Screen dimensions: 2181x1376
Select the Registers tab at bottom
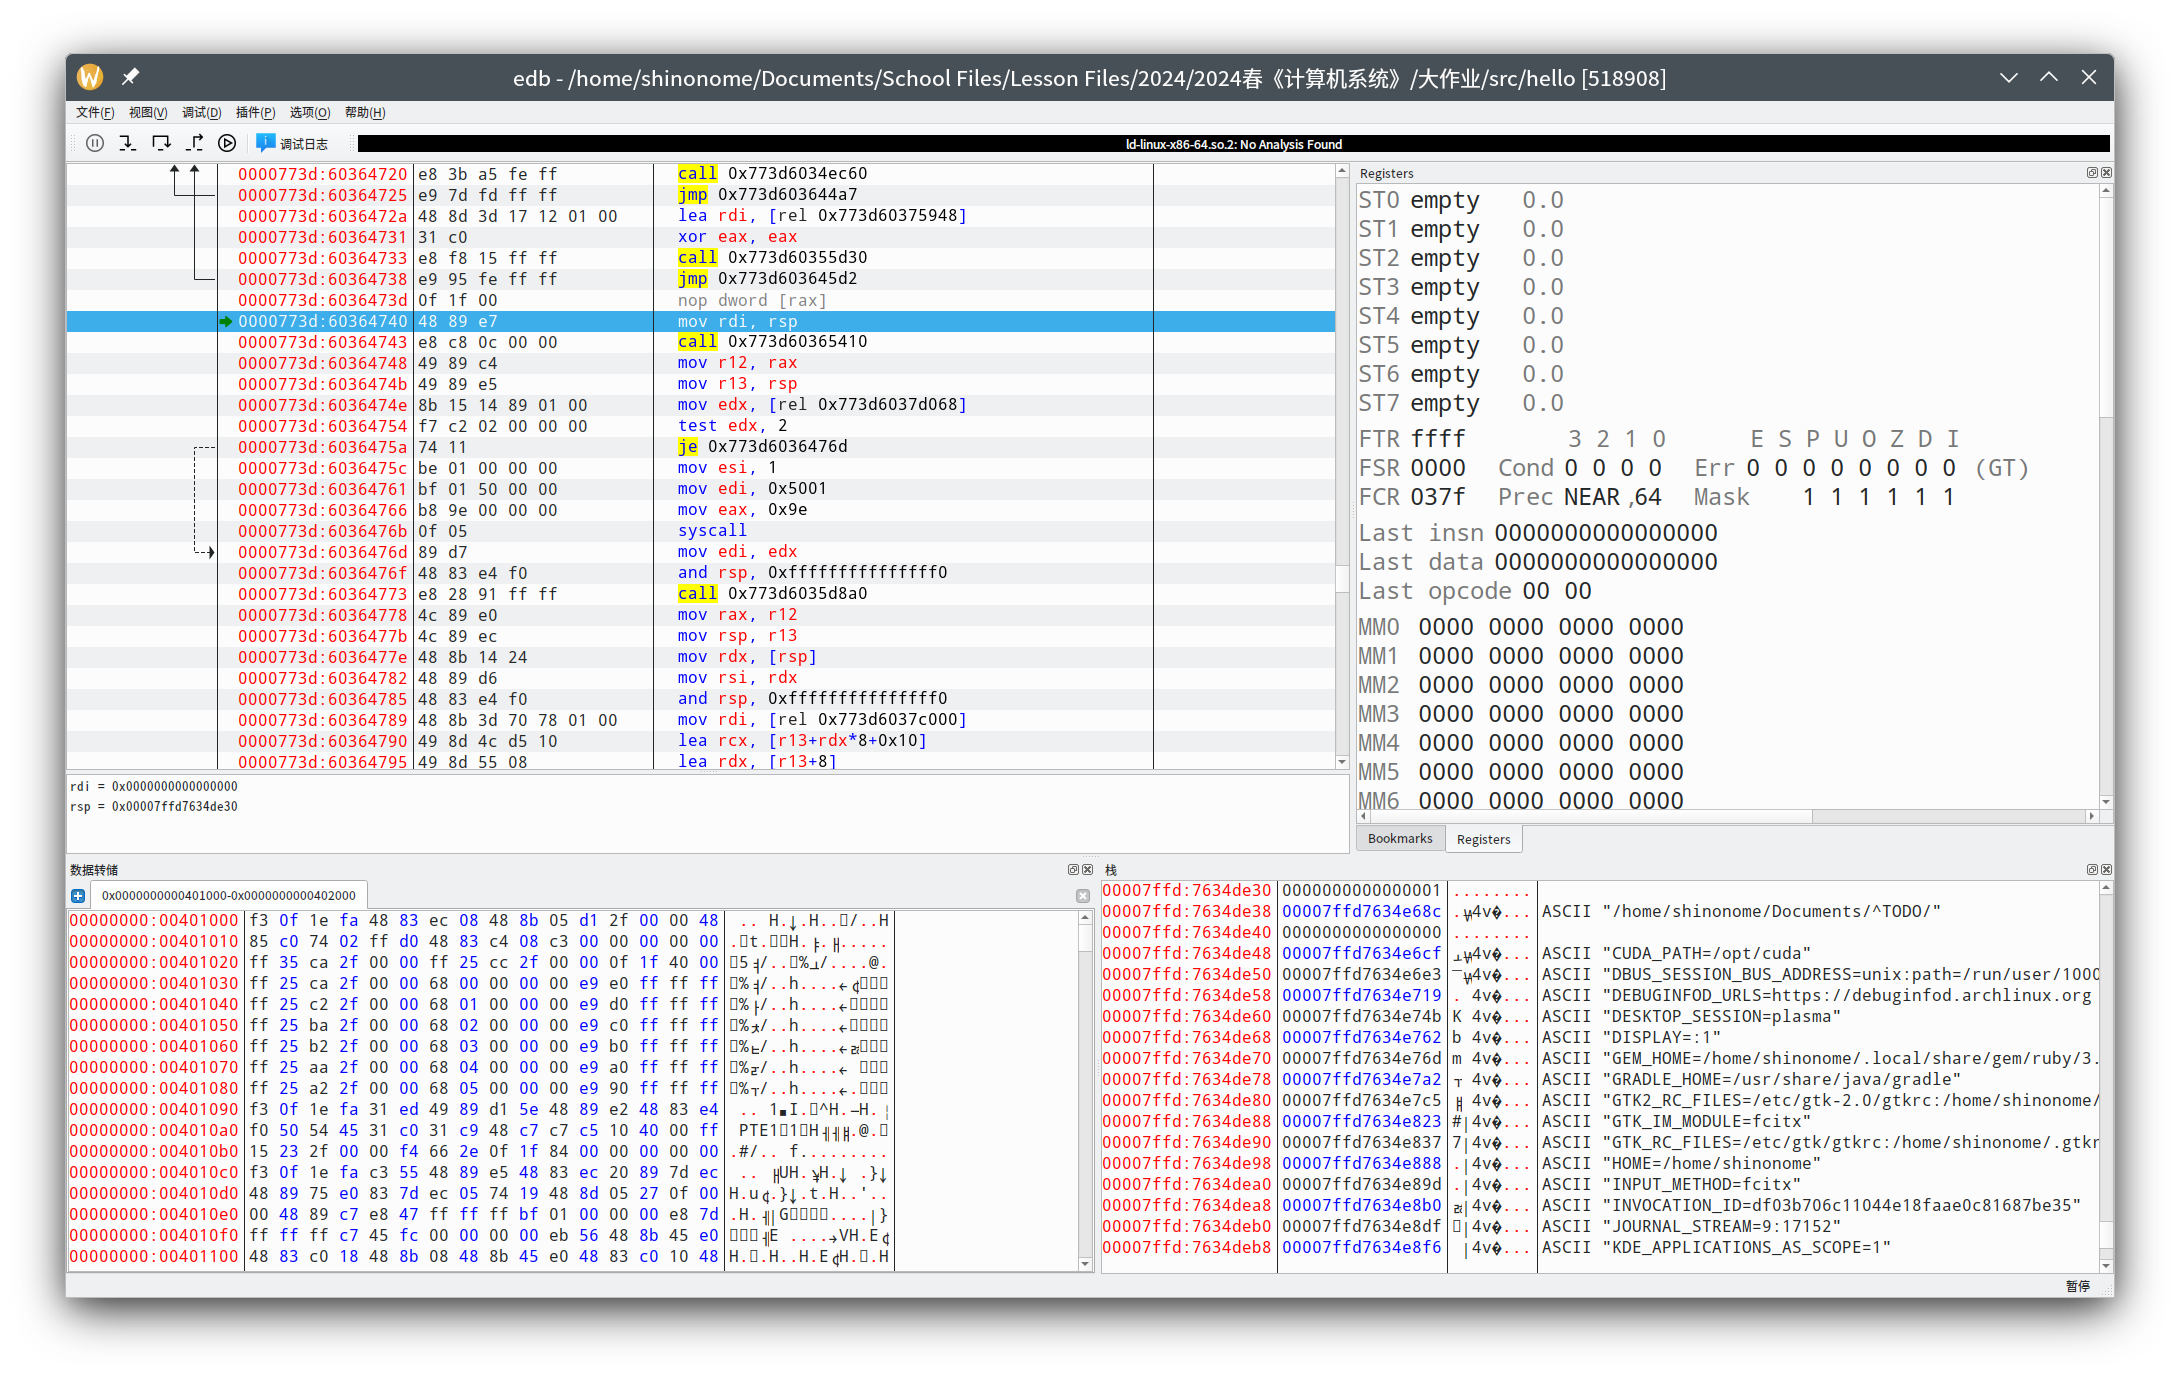pos(1483,839)
